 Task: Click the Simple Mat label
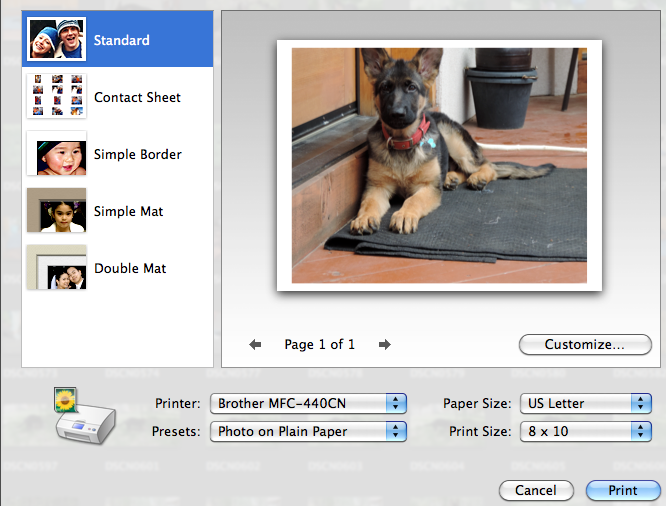coord(128,211)
